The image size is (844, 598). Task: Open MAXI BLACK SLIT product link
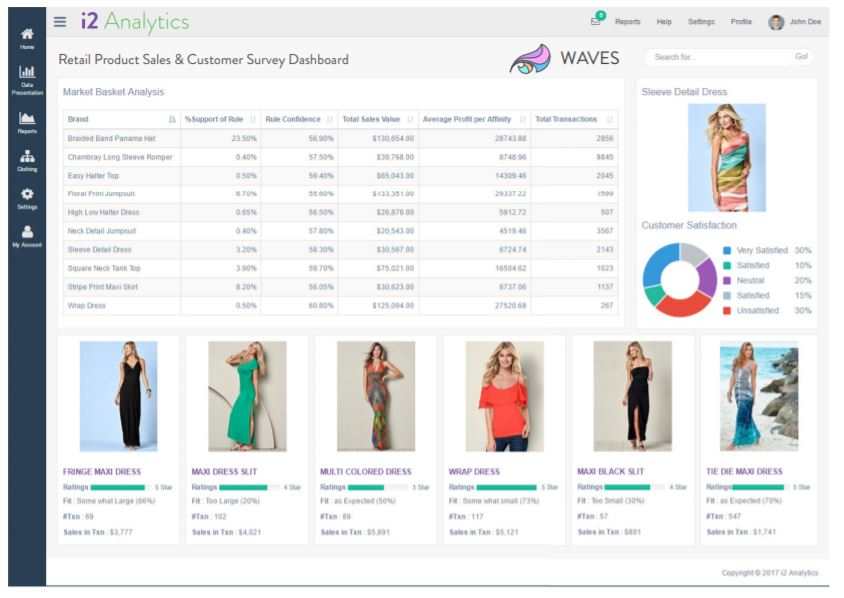point(610,472)
